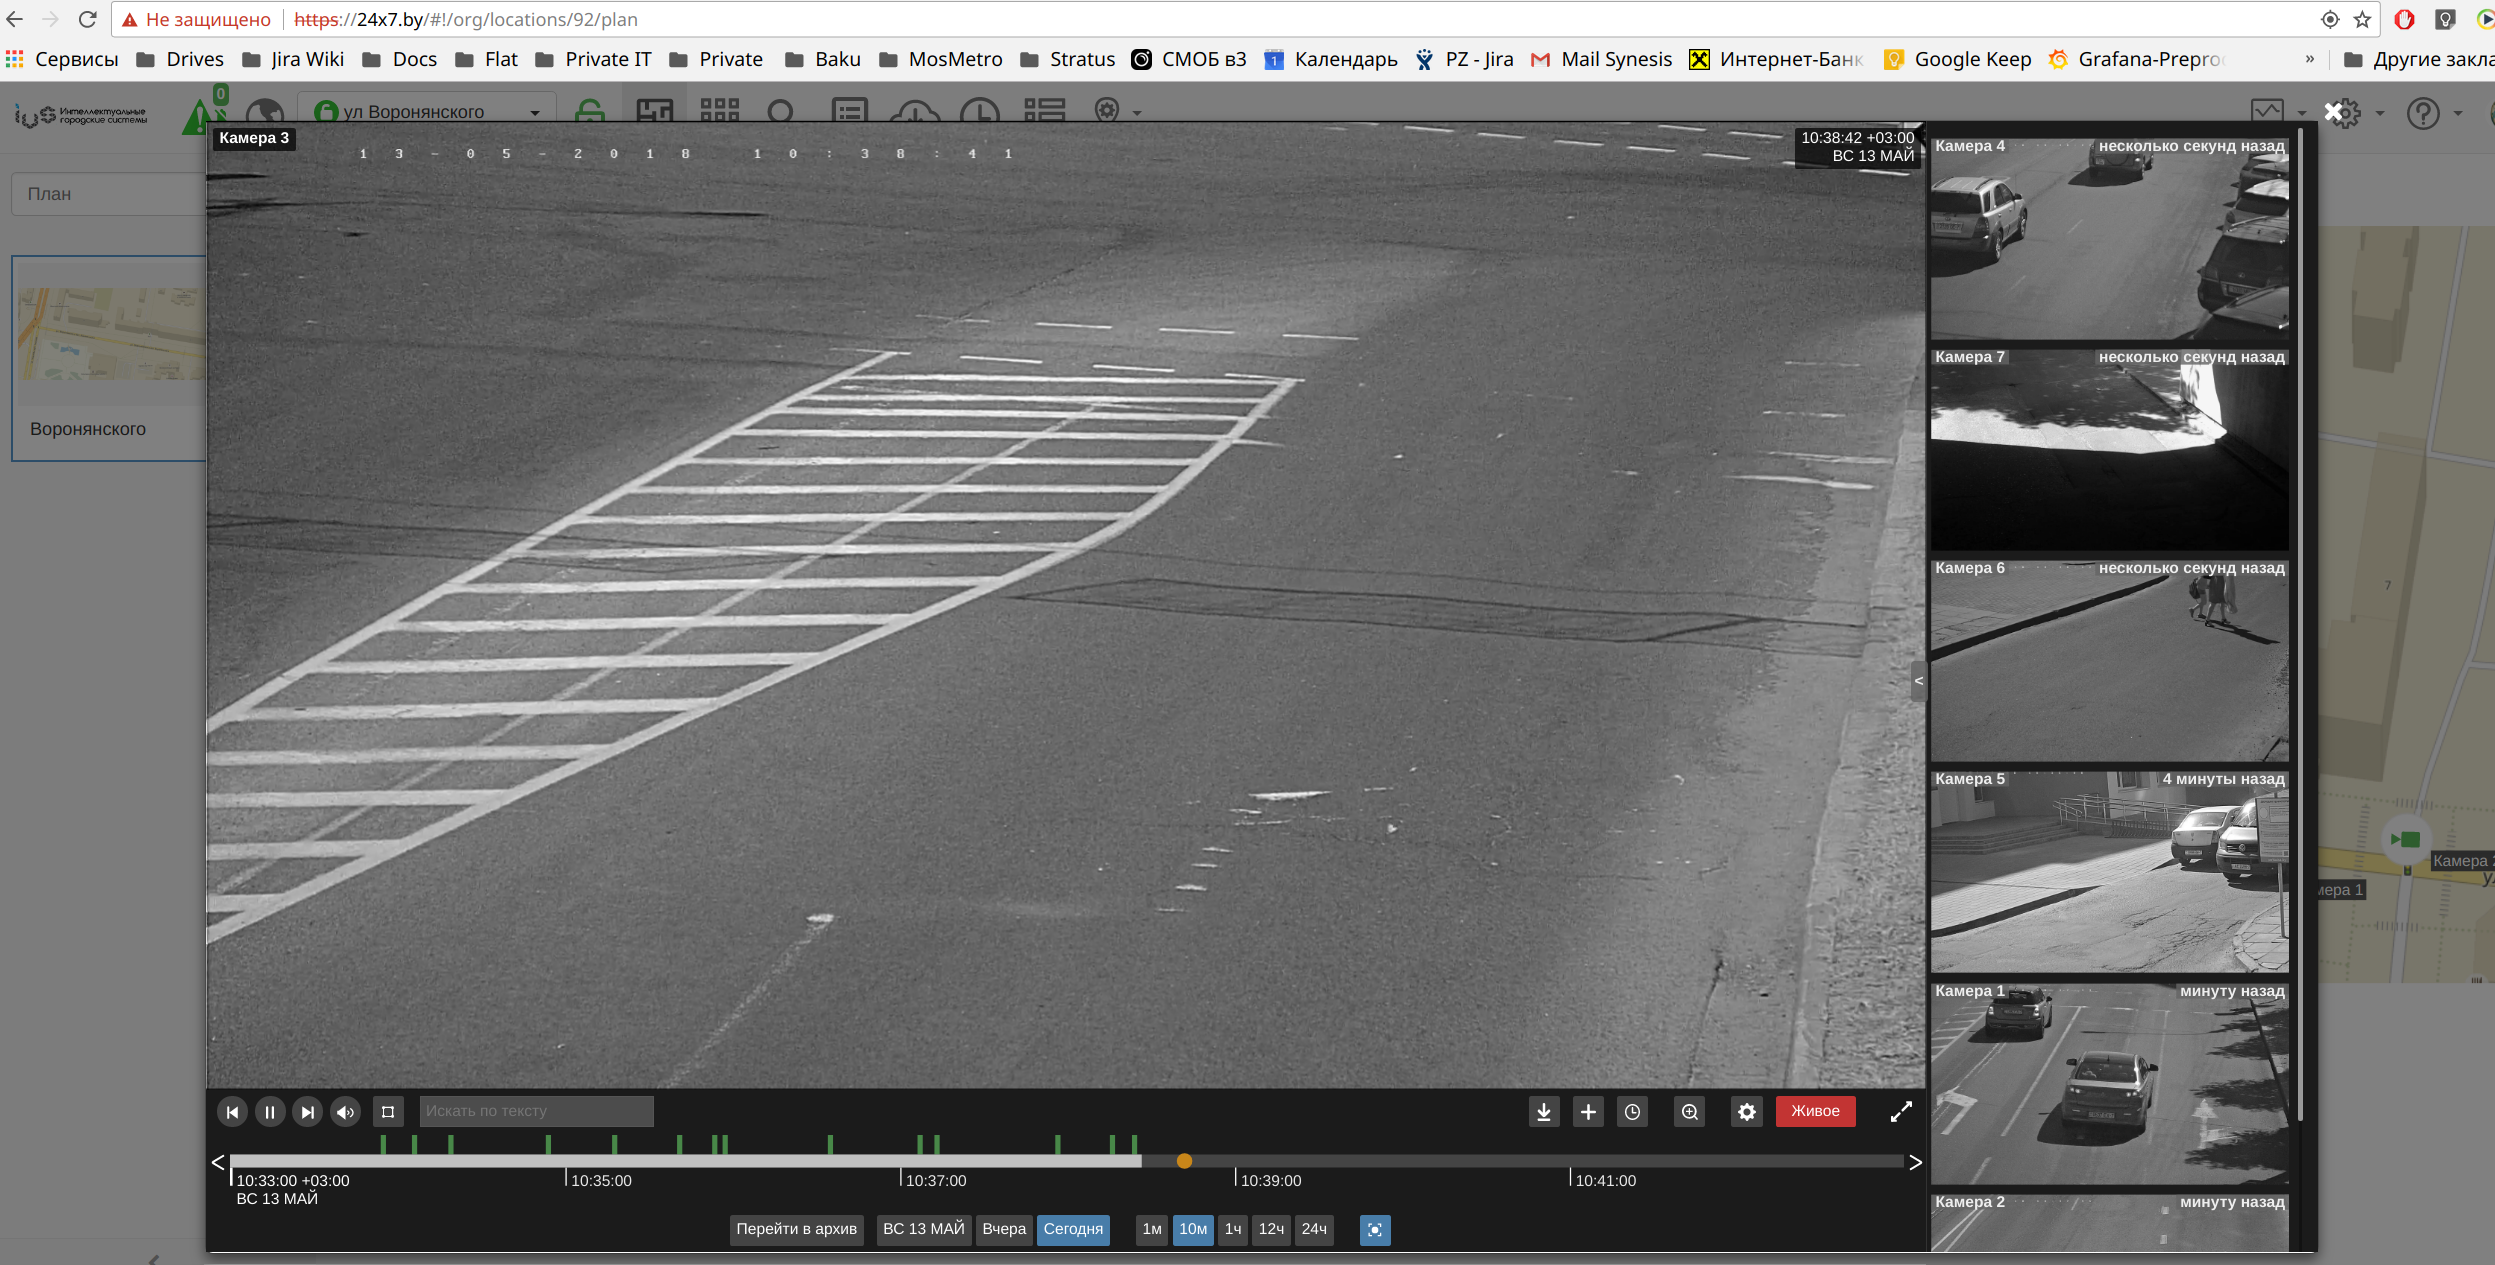Open Камера 6 thumbnail
Viewport: 2495px width, 1265px height.
2109,661
